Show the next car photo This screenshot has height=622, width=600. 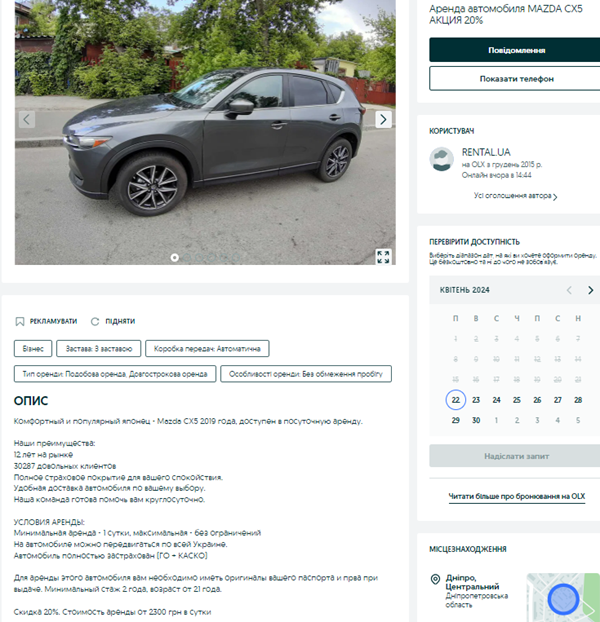(383, 119)
